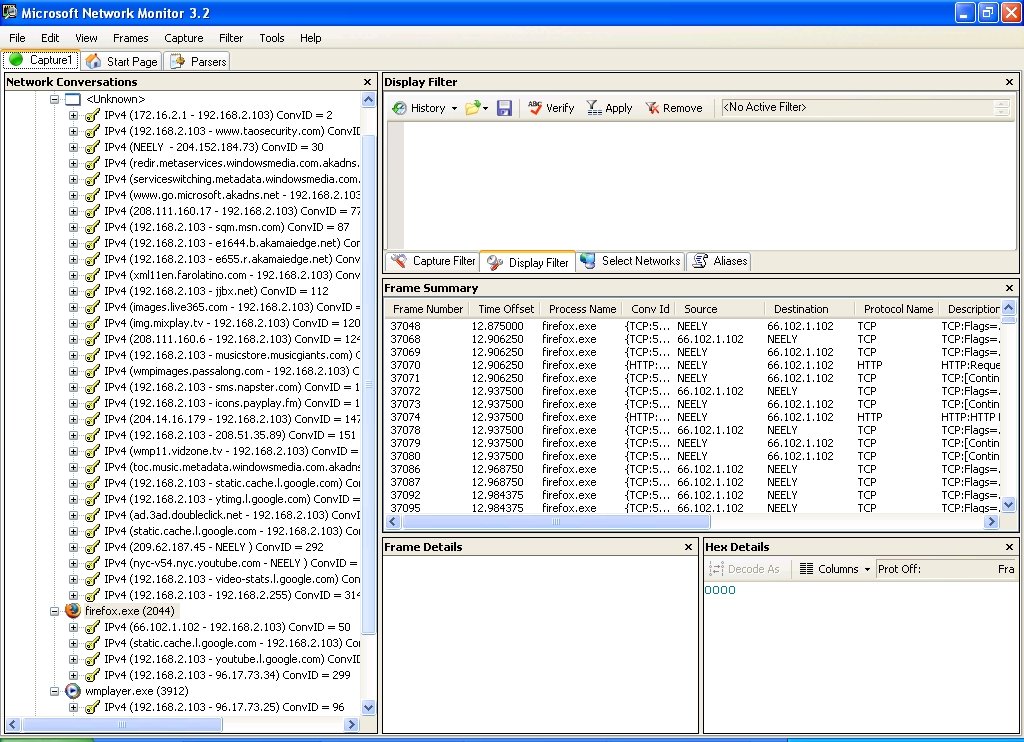Open the History dropdown arrow
Screen dimensions: 1024x742
click(454, 108)
